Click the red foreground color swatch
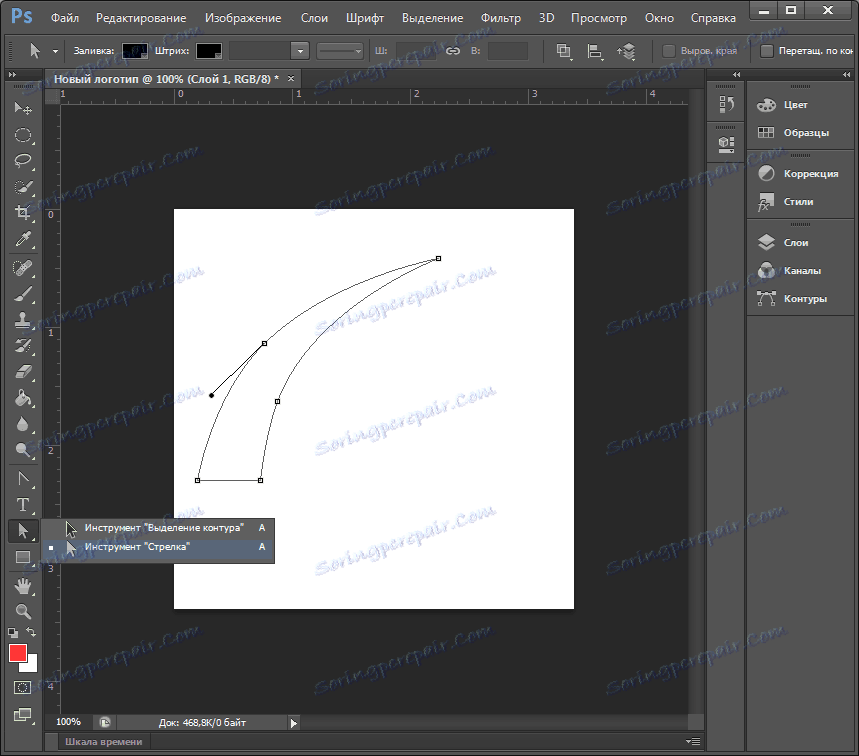This screenshot has height=756, width=859. 18,653
